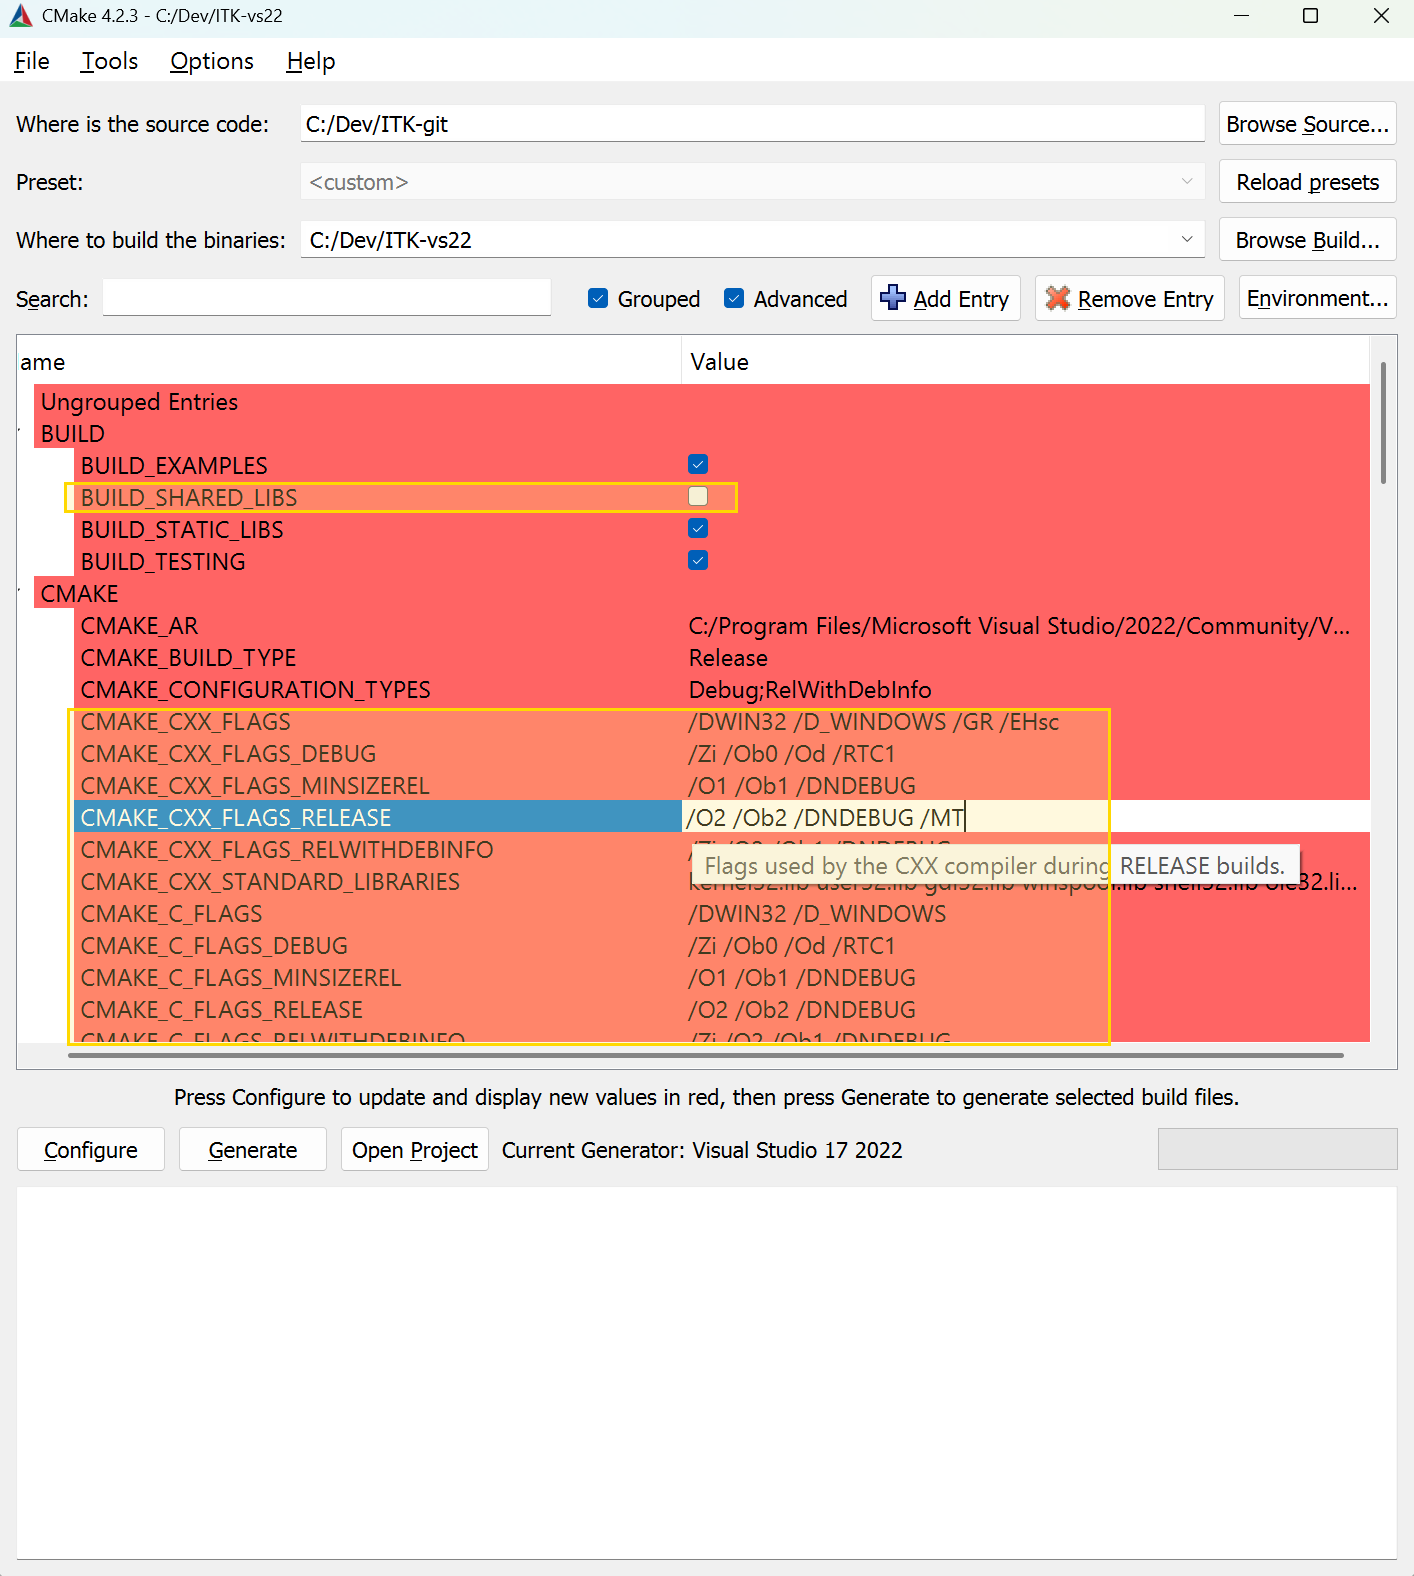Image resolution: width=1414 pixels, height=1576 pixels.
Task: Click the CMake triangle logo in title bar
Action: [20, 16]
